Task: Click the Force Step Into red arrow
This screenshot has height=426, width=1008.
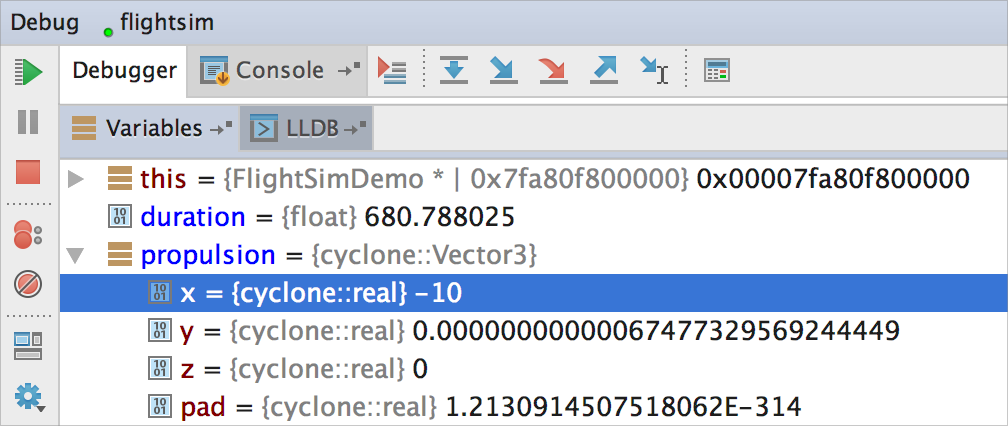Action: tap(554, 70)
